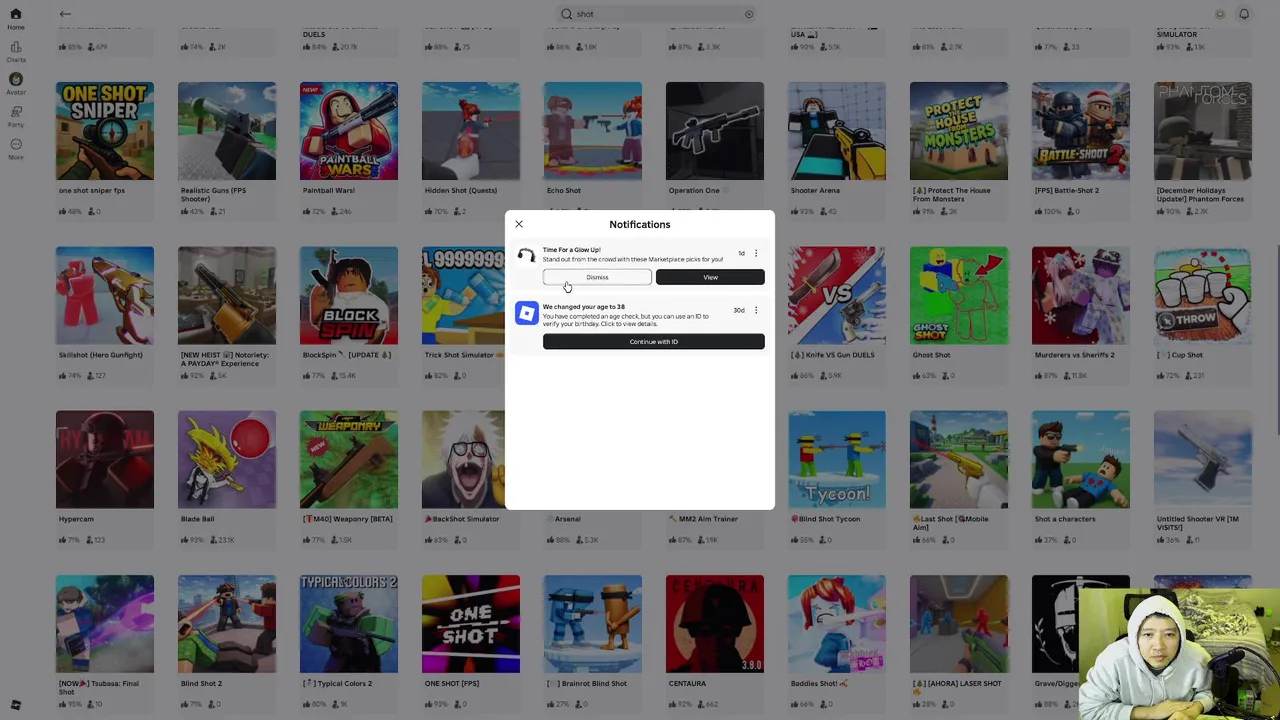Open Avatar in the sidebar

(15, 84)
